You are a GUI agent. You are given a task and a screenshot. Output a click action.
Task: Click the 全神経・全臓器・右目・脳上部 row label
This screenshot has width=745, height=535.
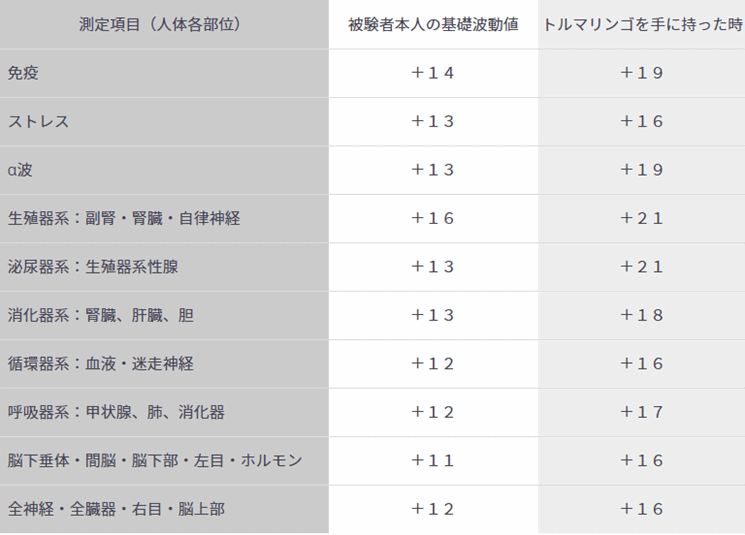pos(116,509)
